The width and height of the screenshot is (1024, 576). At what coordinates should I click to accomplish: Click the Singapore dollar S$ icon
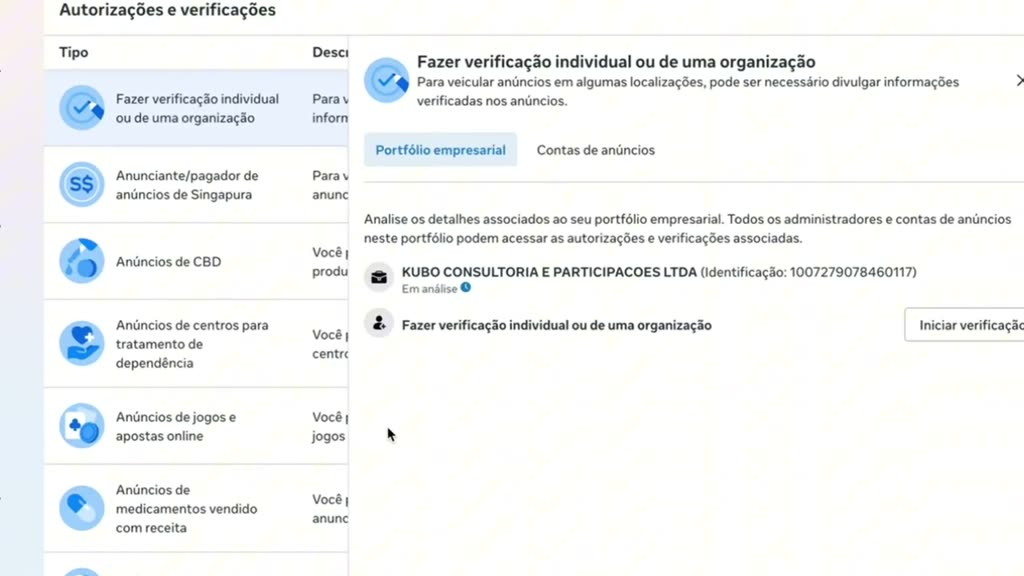[x=82, y=184]
